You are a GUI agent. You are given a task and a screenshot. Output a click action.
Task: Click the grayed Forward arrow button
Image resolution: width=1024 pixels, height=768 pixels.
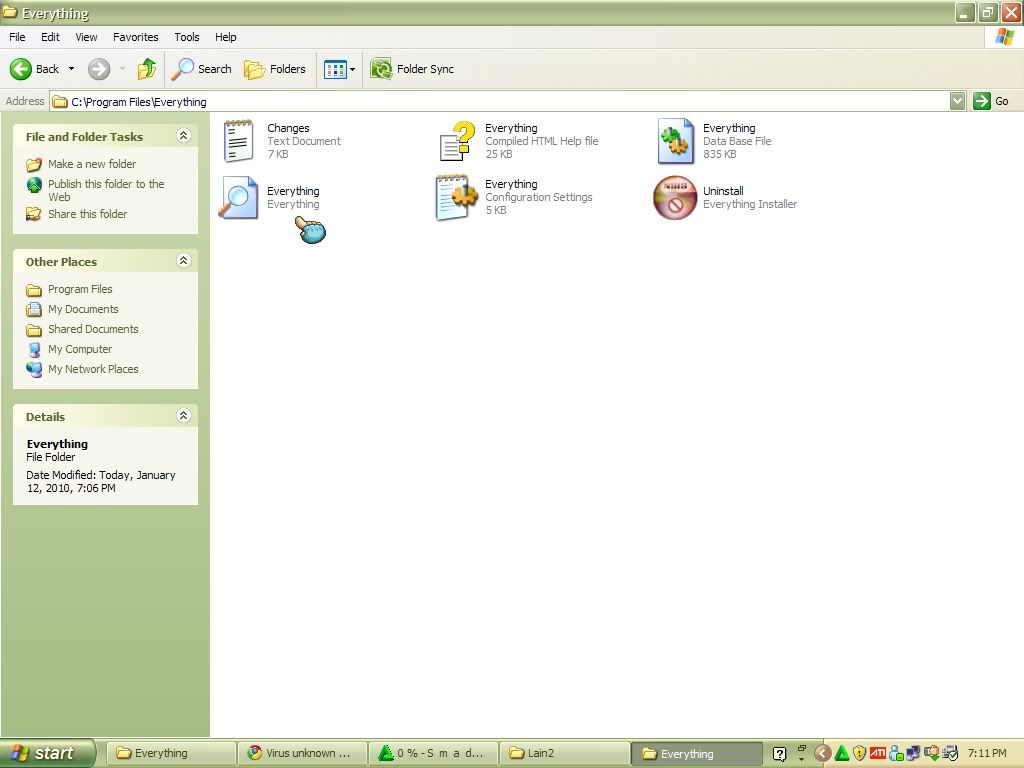99,69
